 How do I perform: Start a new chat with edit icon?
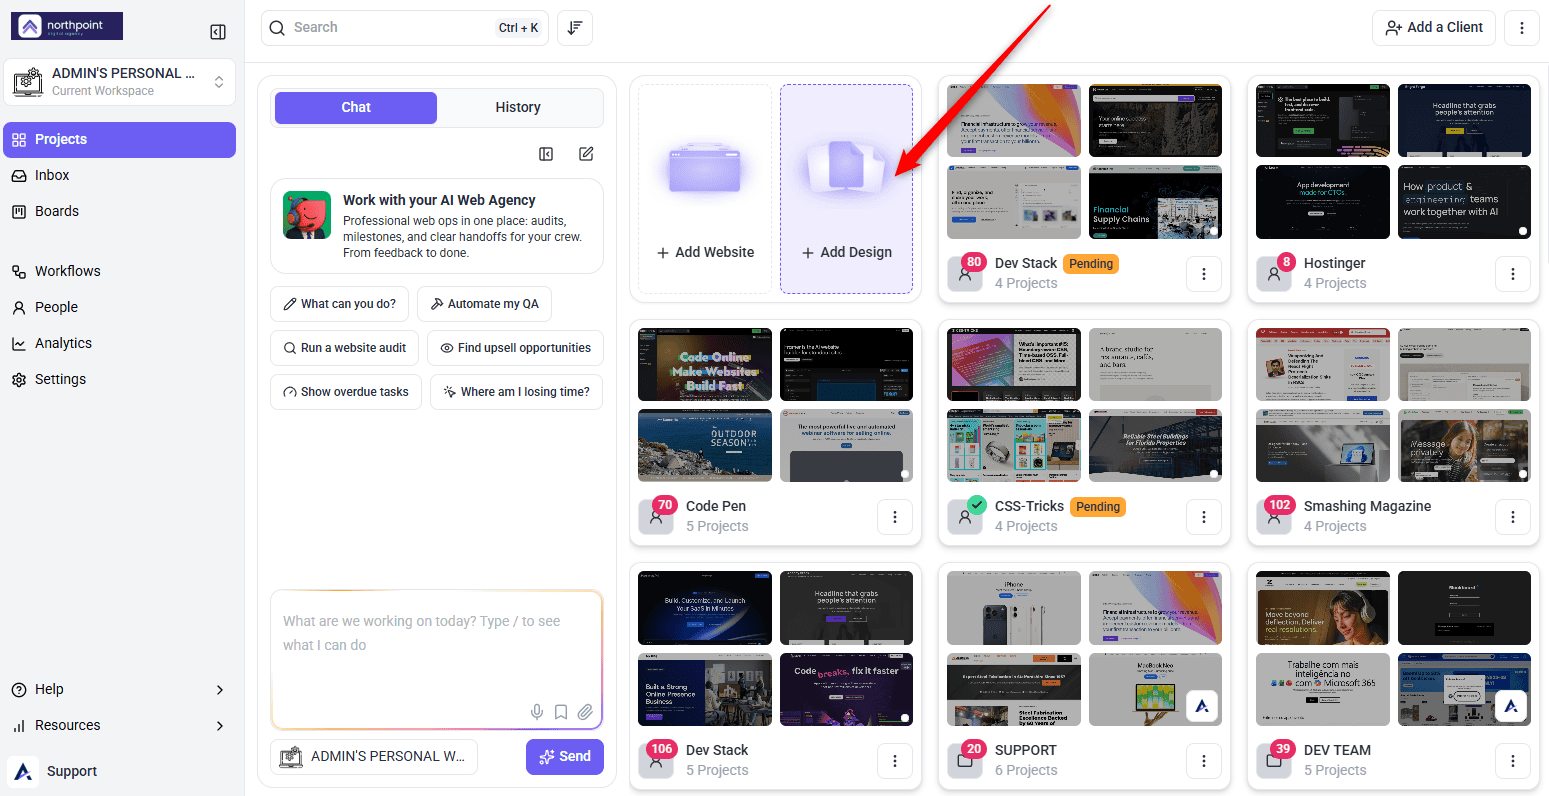(x=586, y=154)
